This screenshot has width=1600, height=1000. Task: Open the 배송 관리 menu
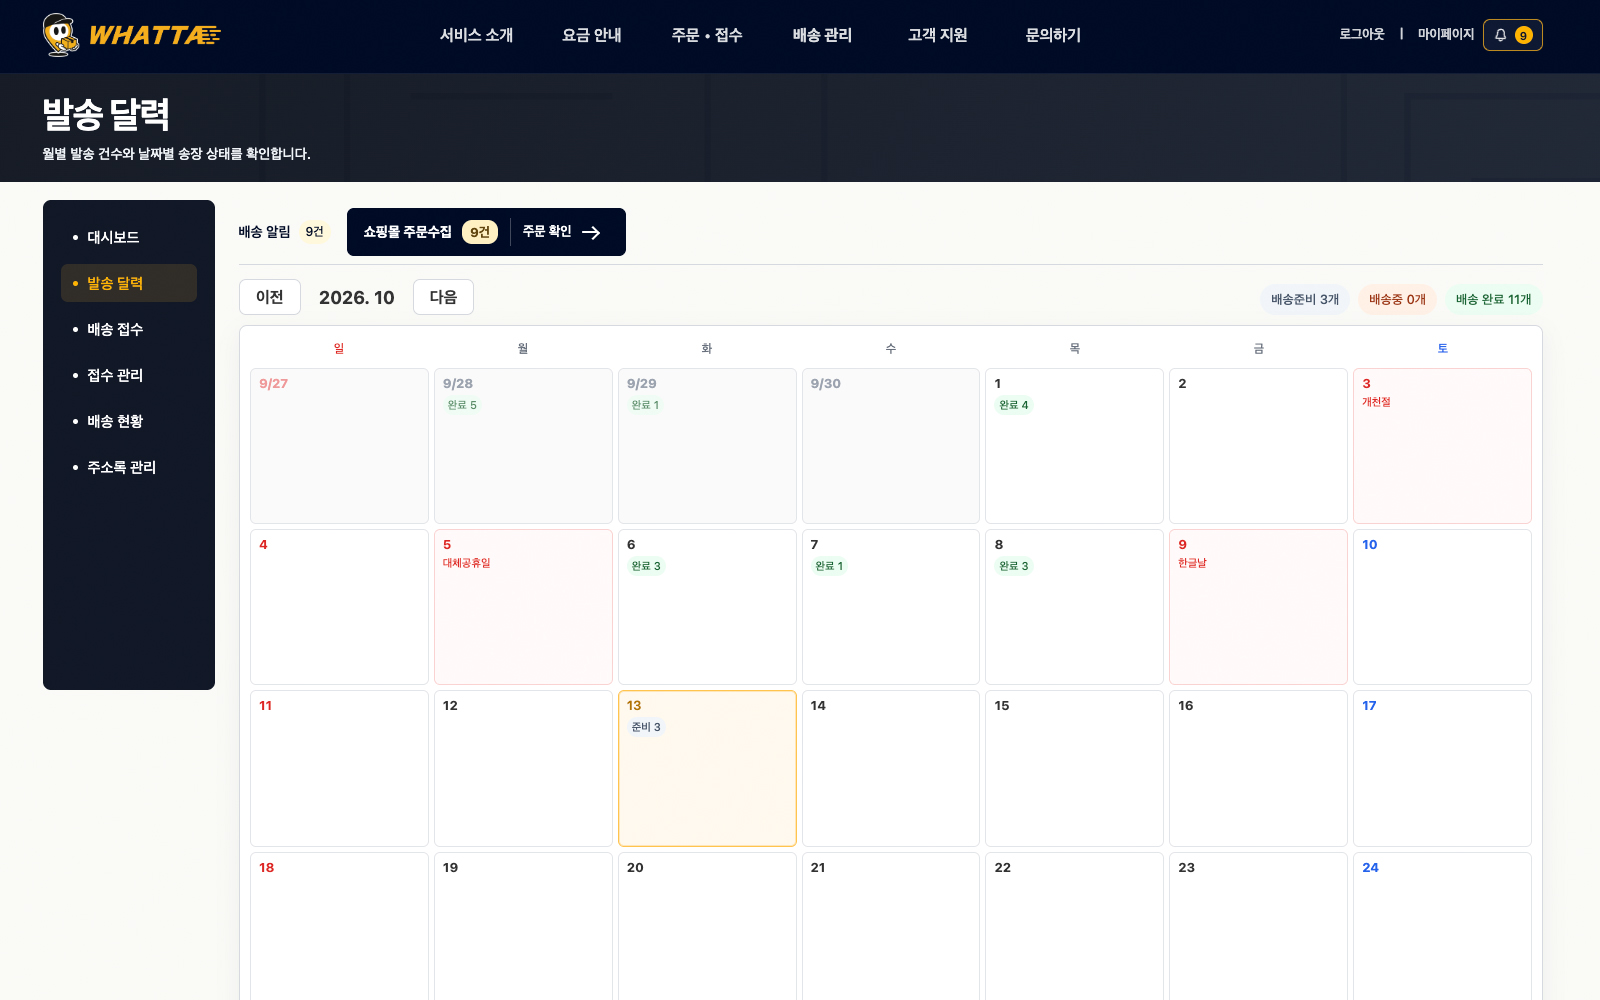click(822, 35)
